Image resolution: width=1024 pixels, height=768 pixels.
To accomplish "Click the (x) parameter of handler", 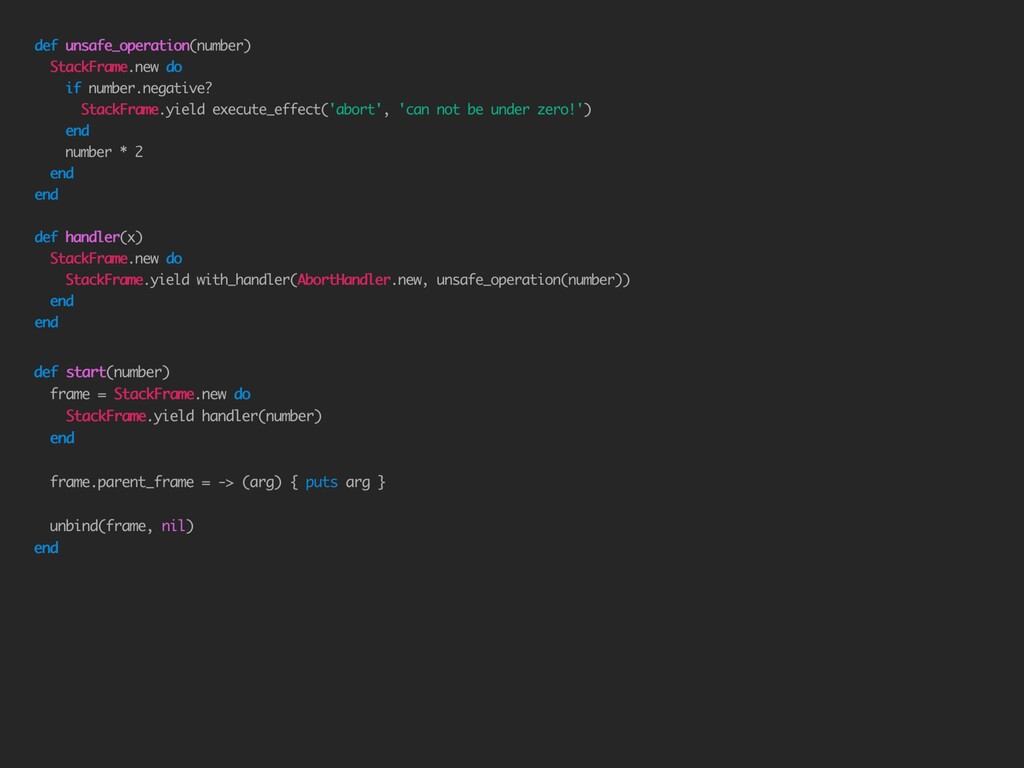I will [x=131, y=237].
